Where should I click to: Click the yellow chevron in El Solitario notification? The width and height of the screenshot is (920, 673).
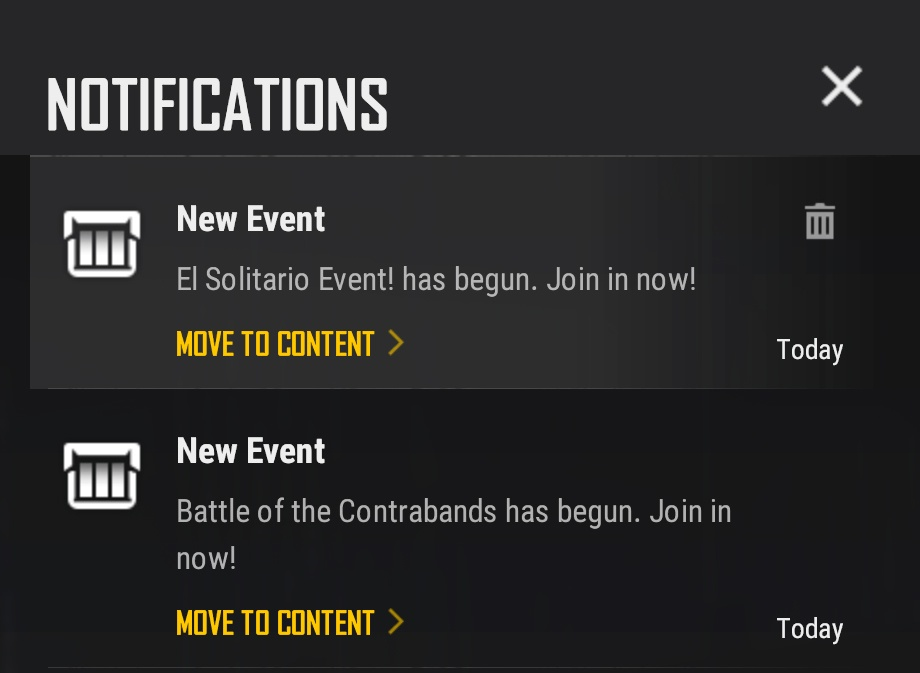point(396,343)
